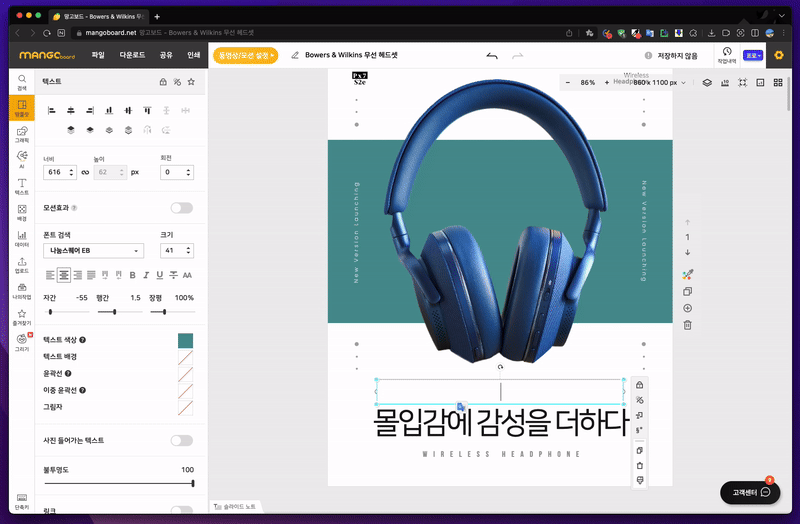This screenshot has height=524, width=800.
Task: Open the 검색 search panel in sidebar
Action: [x=22, y=82]
